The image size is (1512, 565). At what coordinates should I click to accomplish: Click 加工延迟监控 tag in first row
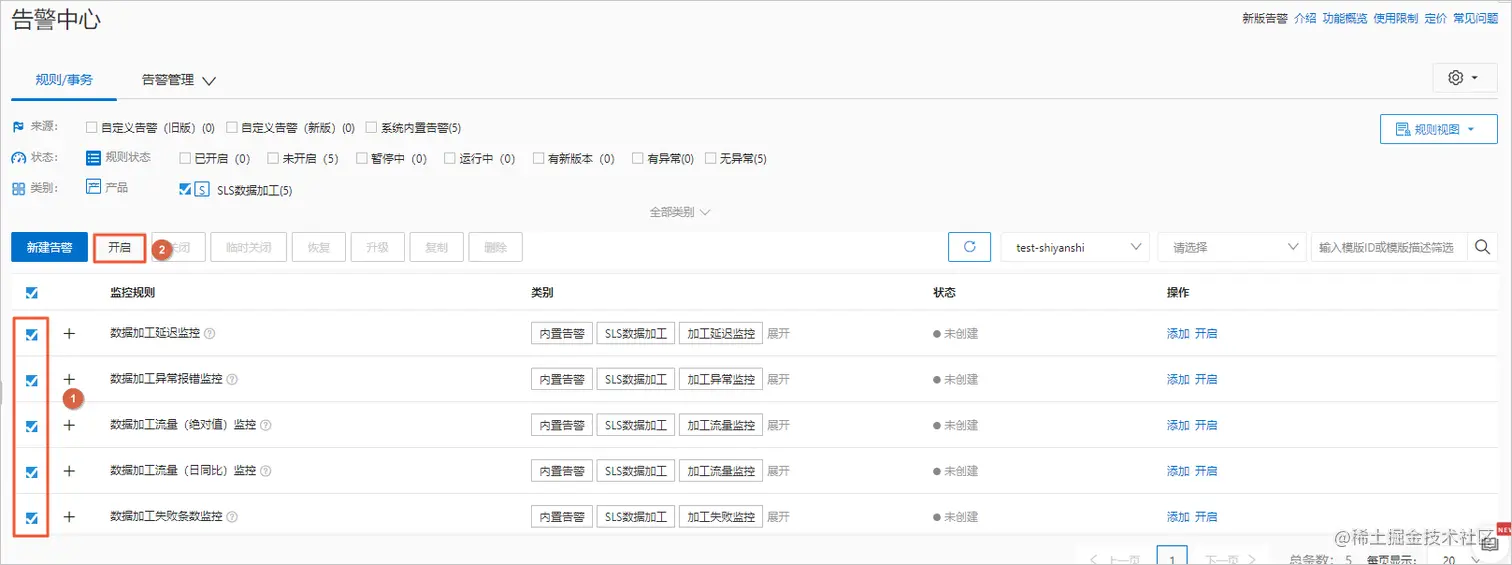click(x=720, y=333)
